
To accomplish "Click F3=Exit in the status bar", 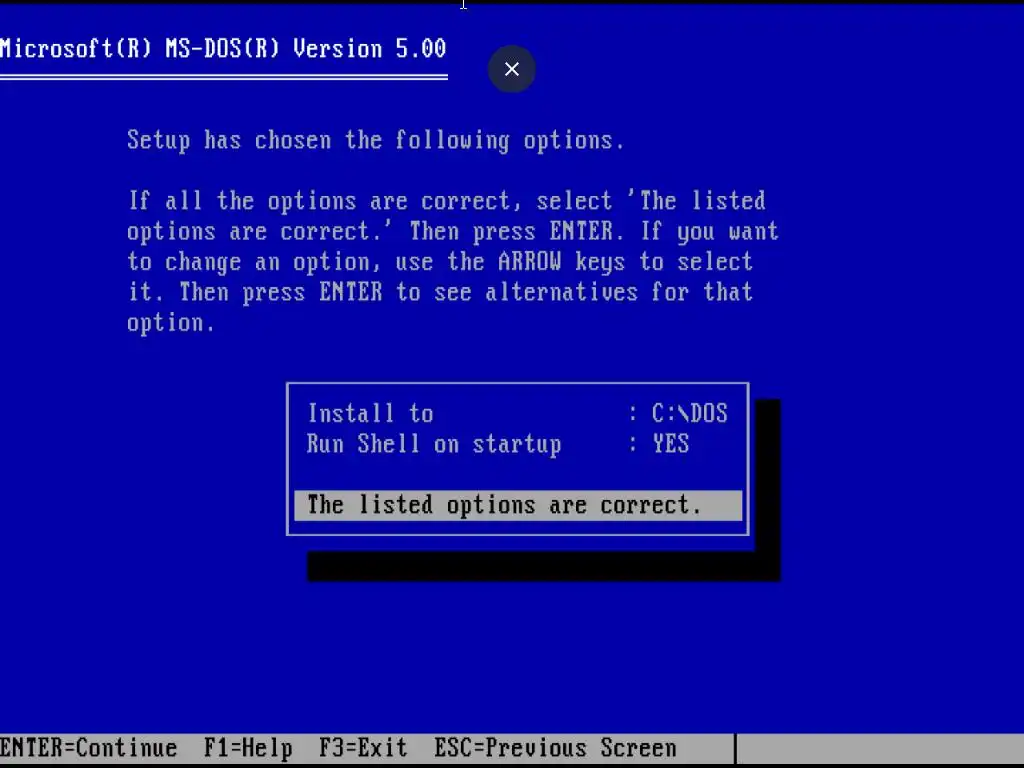I will click(x=363, y=748).
